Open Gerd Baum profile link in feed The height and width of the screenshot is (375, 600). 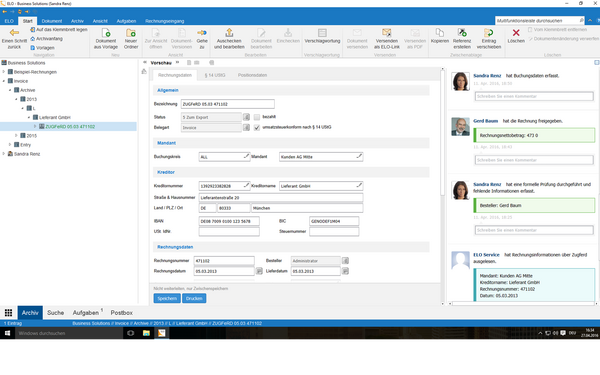(485, 121)
